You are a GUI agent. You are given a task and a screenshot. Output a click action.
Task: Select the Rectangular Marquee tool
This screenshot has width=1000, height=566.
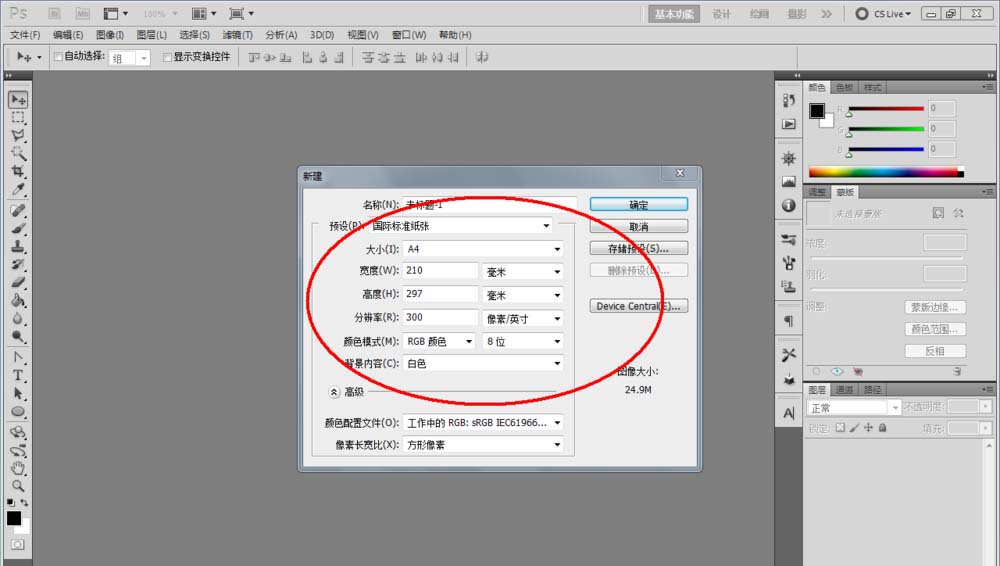pyautogui.click(x=18, y=117)
